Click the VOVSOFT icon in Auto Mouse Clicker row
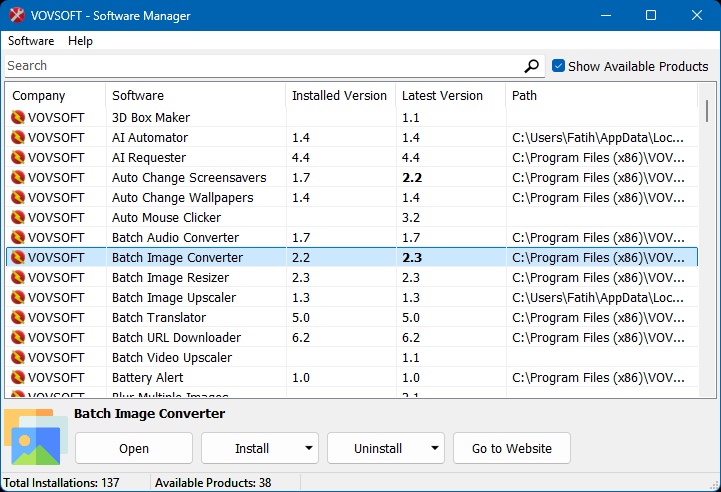The height and width of the screenshot is (492, 721). [18, 217]
